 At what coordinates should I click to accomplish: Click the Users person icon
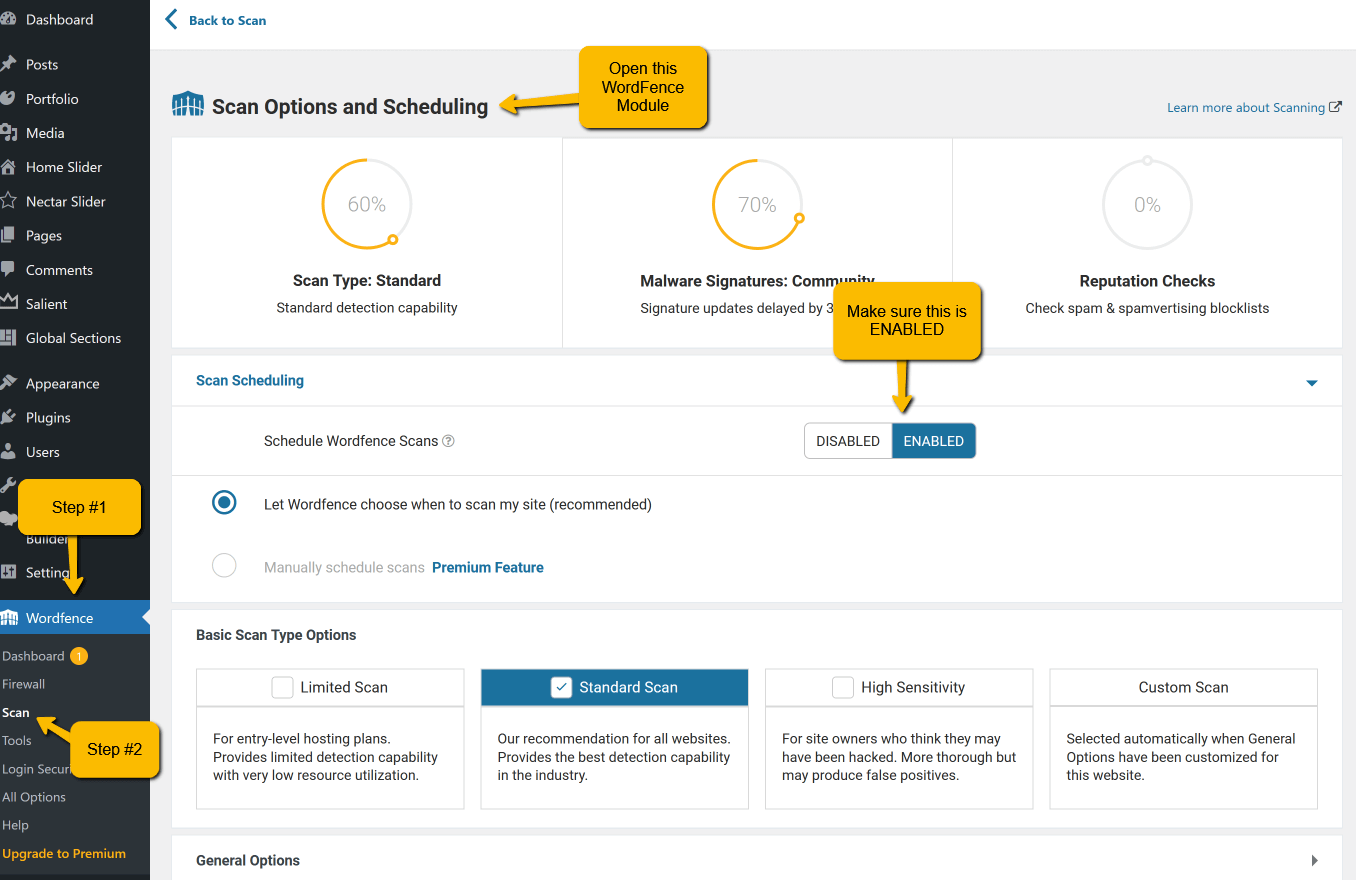8,452
